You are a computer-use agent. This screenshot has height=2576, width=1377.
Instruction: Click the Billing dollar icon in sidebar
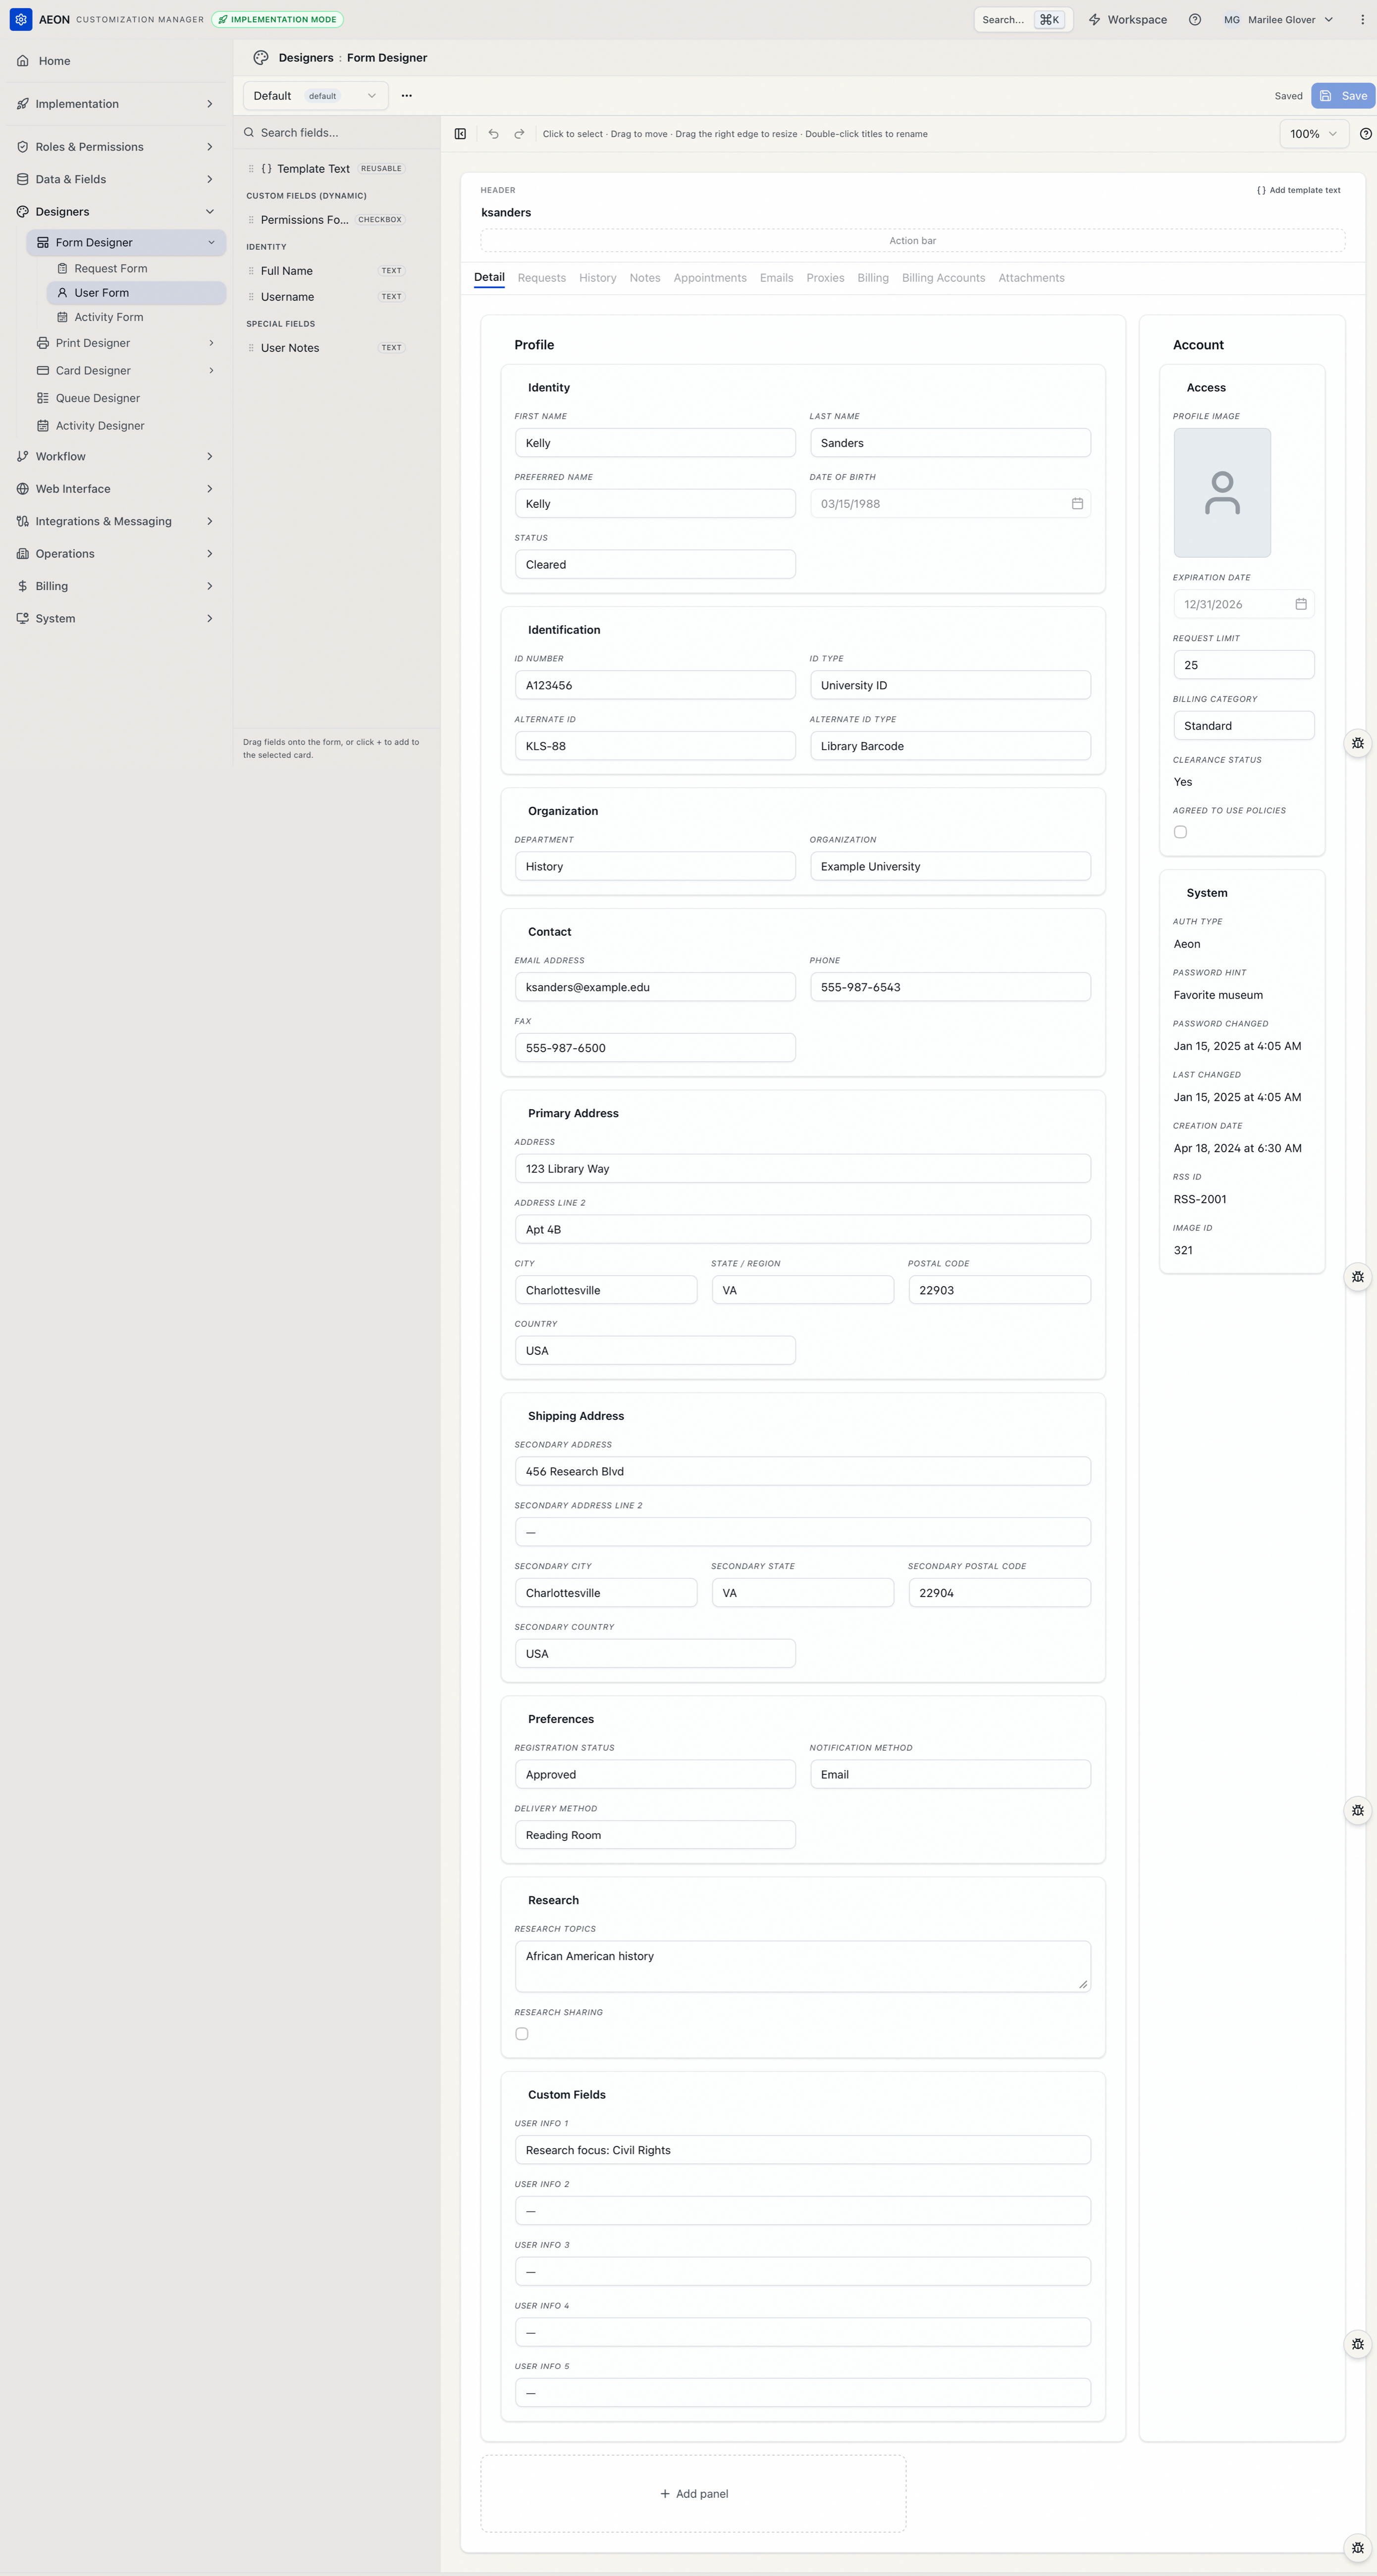(22, 586)
